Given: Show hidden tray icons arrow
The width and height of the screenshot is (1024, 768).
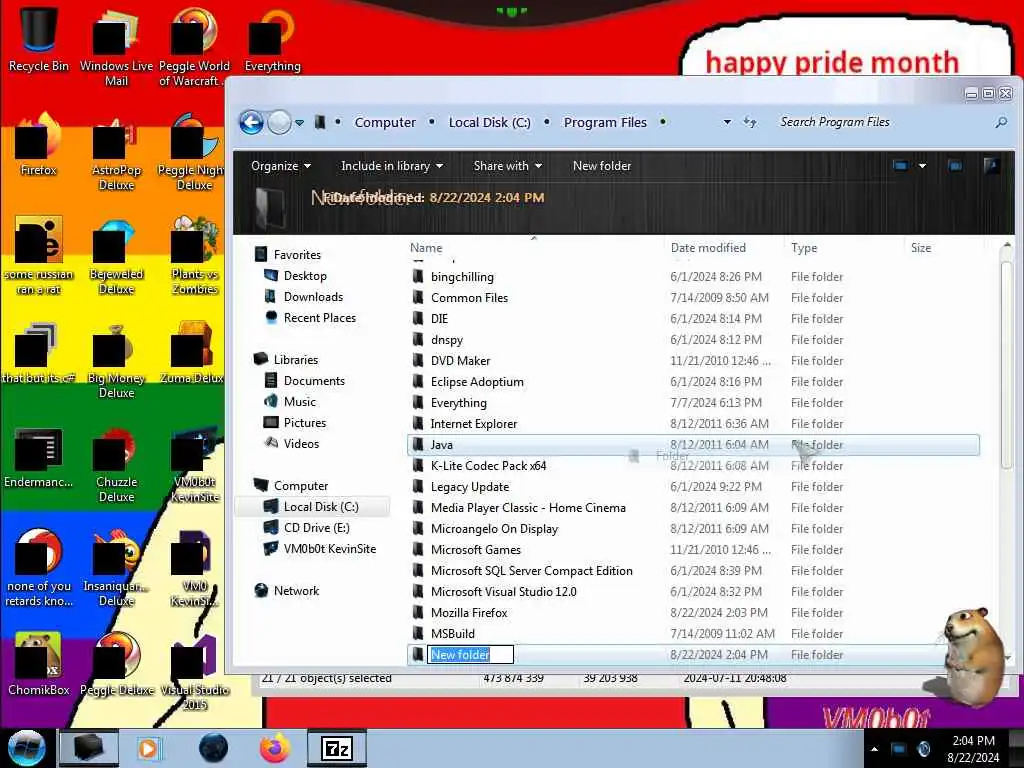Looking at the screenshot, I should coord(874,749).
